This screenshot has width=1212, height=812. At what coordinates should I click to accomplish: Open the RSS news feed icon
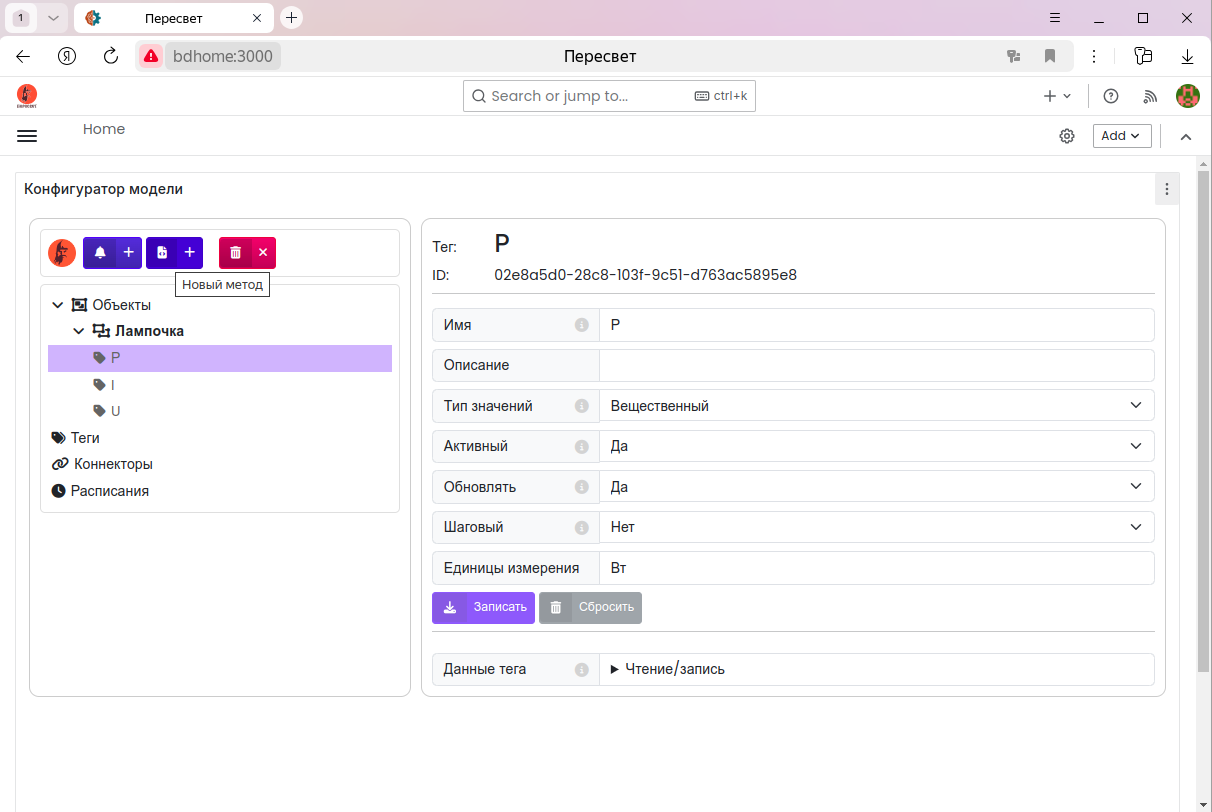point(1151,97)
